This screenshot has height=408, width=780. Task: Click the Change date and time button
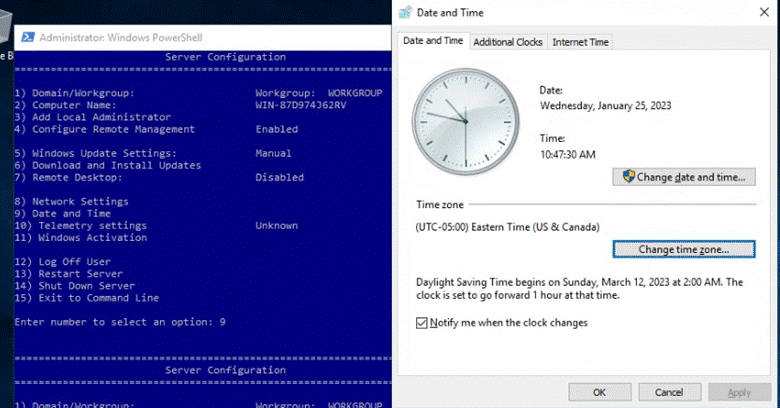click(x=684, y=177)
